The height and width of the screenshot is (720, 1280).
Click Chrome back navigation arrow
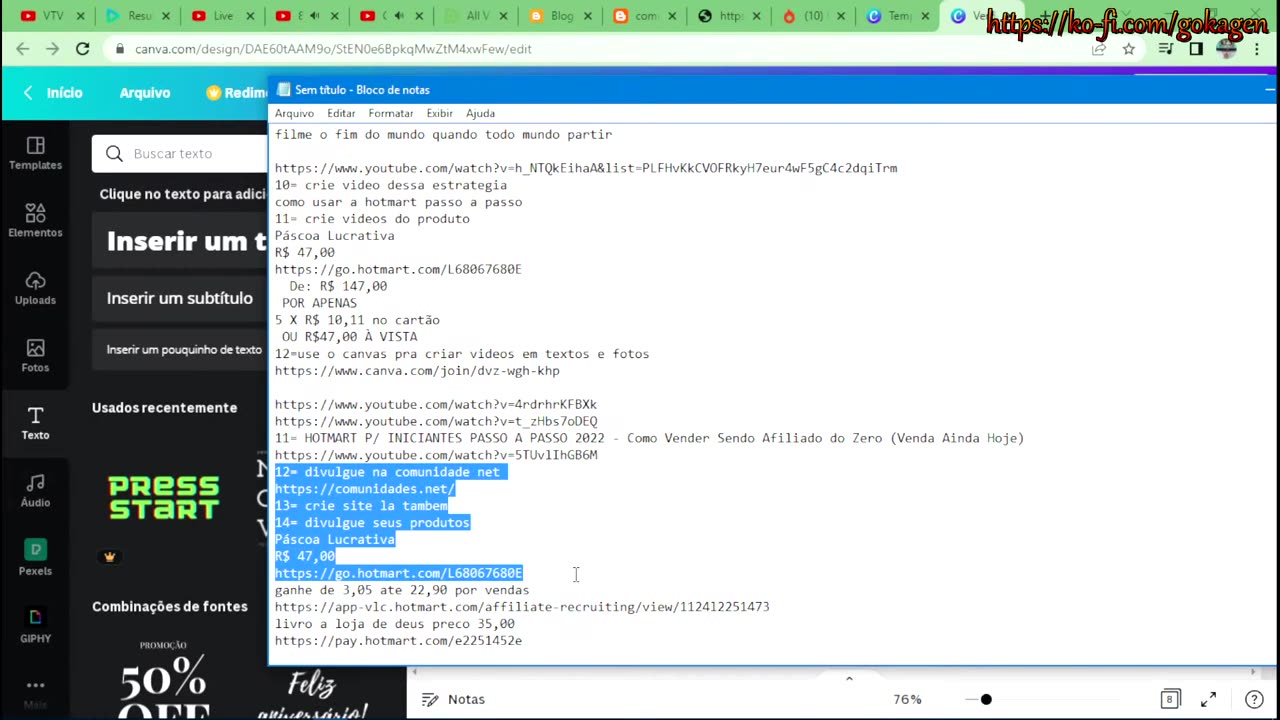click(22, 49)
